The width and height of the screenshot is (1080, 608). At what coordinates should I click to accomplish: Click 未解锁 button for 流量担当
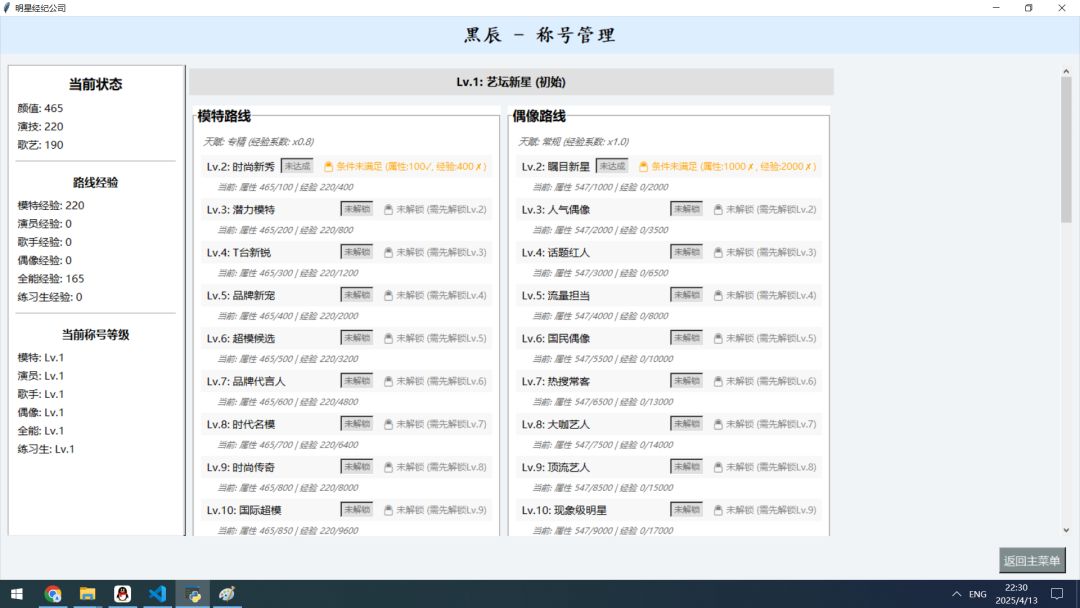pos(687,295)
